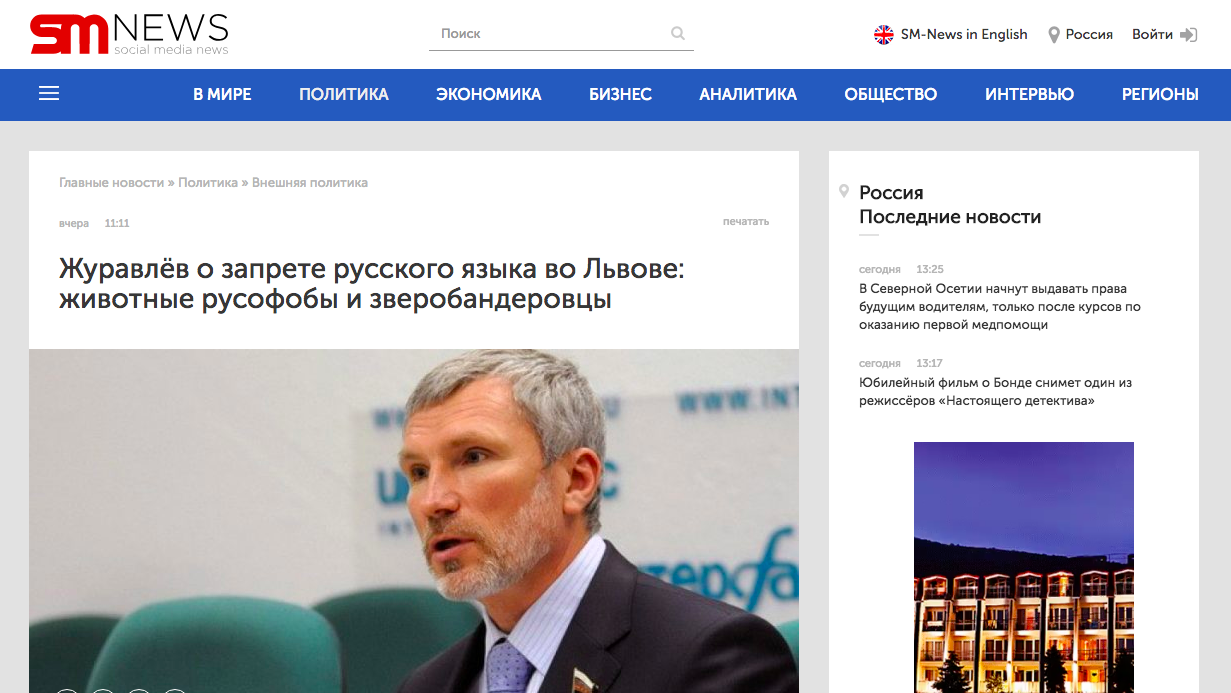Select the АНАЛИТИКА menu item

point(748,94)
